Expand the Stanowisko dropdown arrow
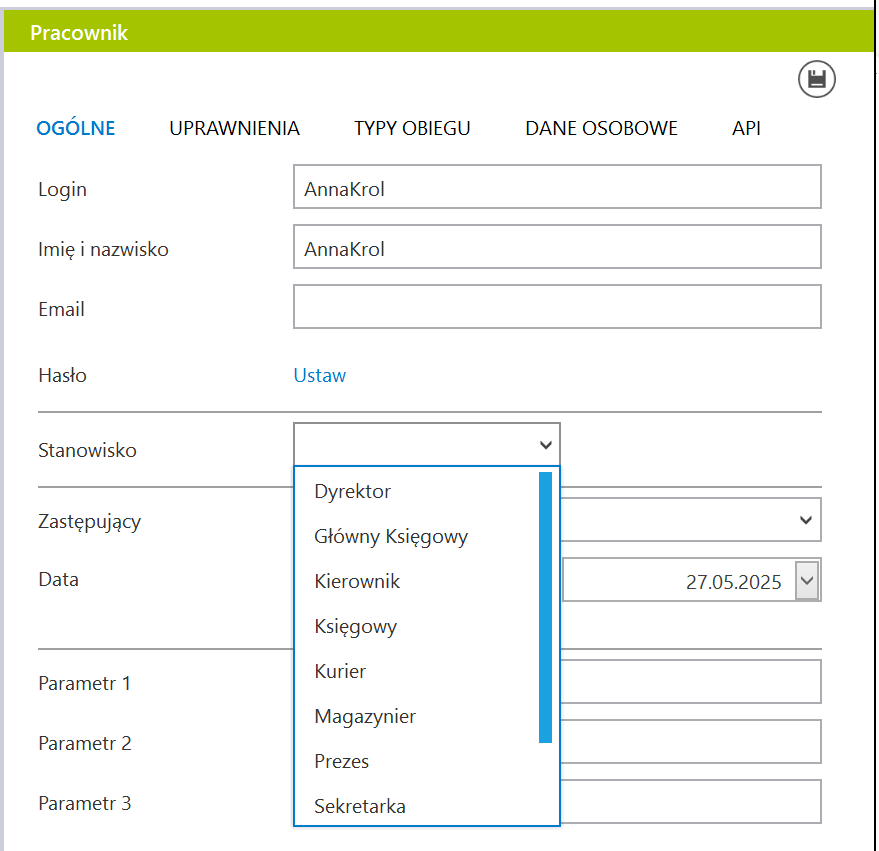Screen dimensions: 879x851 tap(545, 445)
